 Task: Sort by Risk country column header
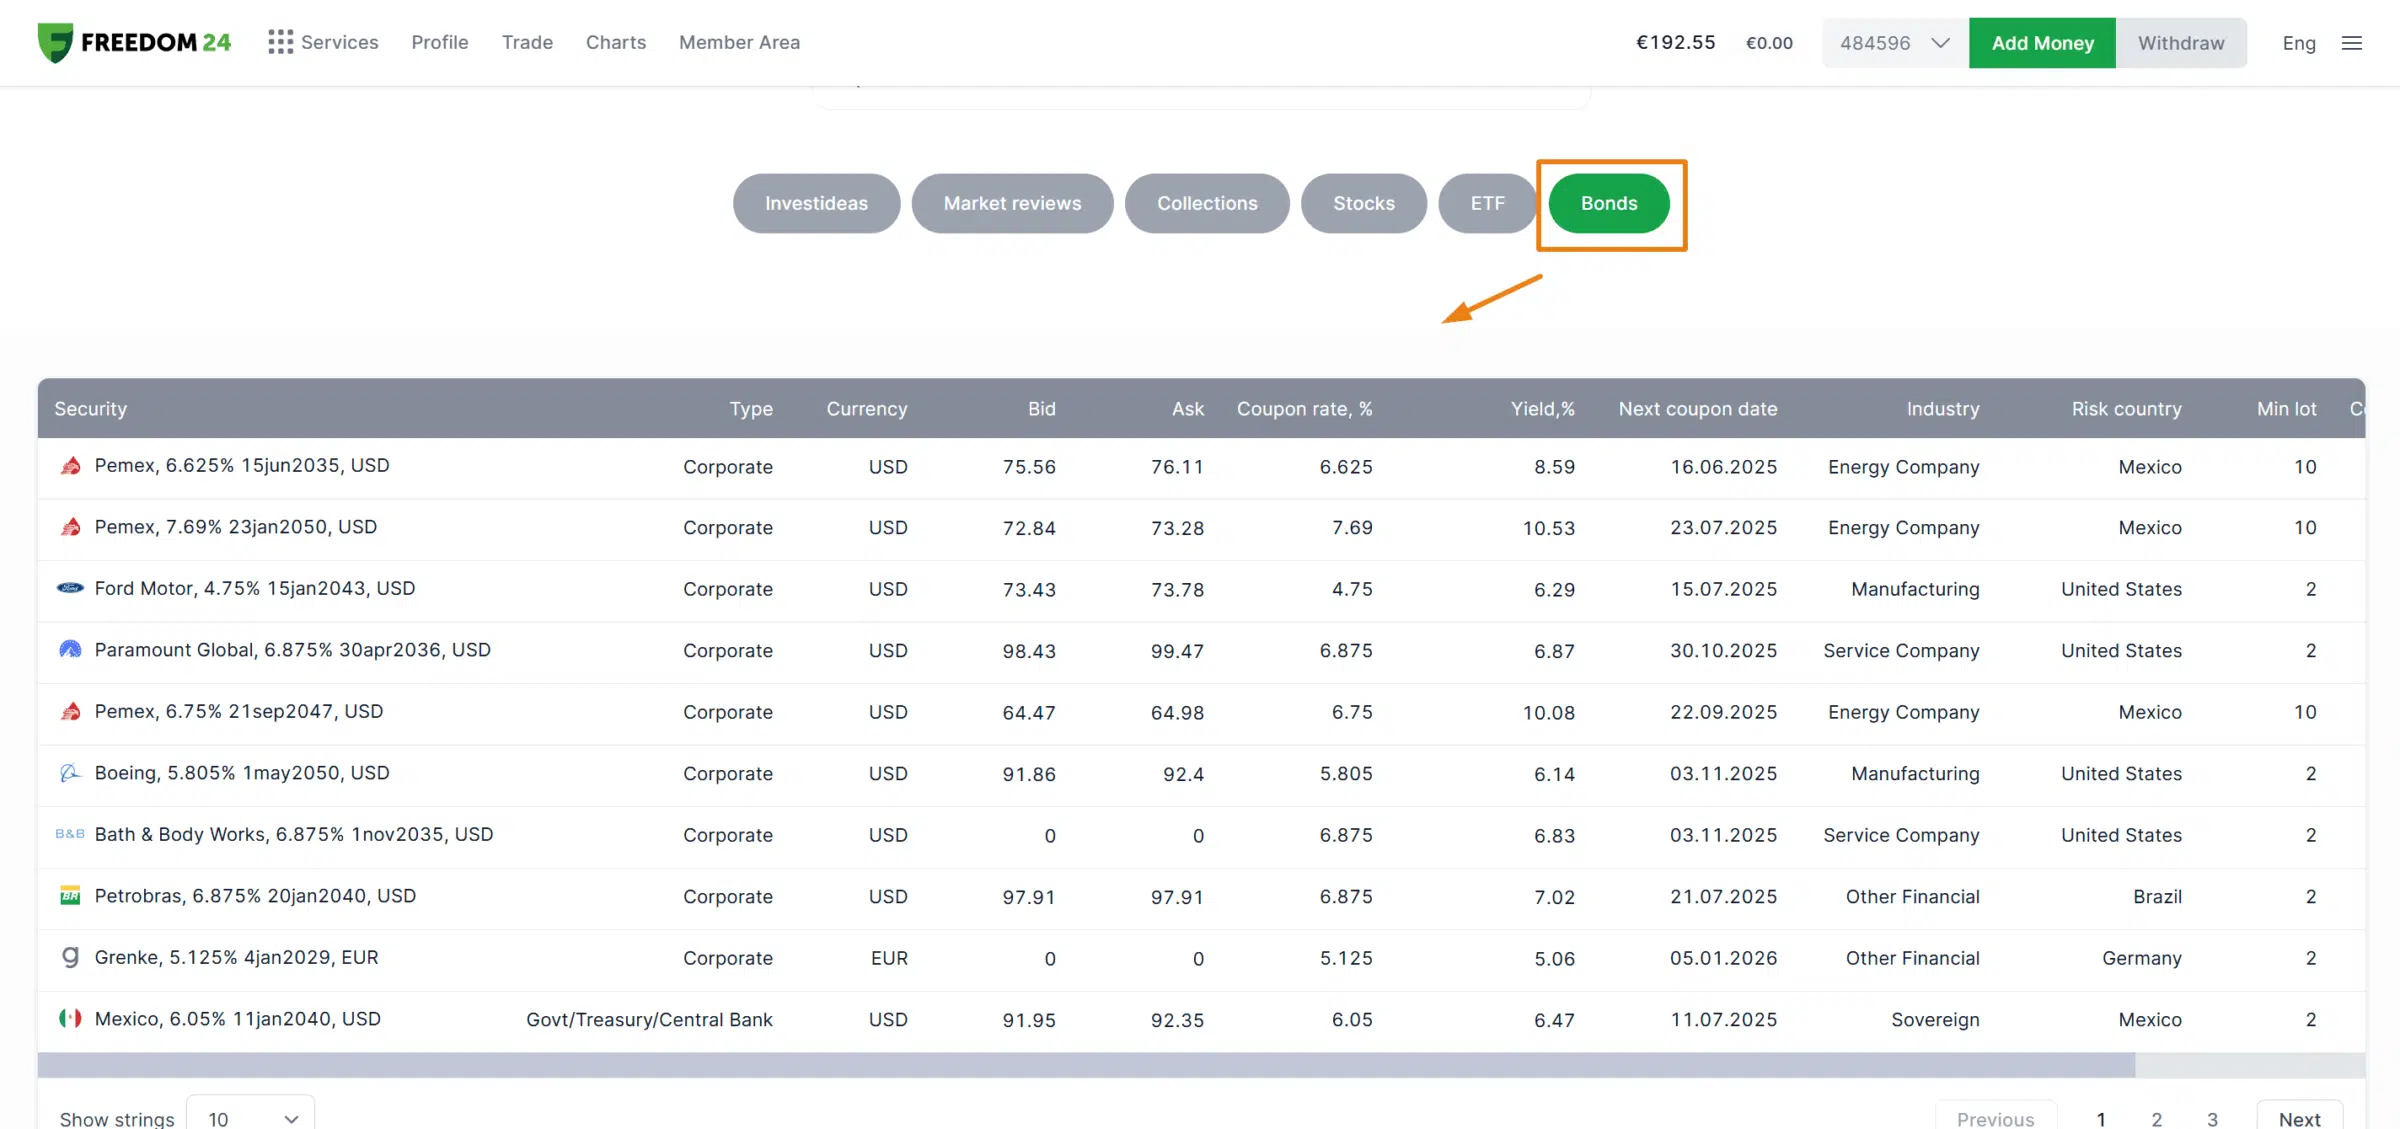(x=2126, y=408)
